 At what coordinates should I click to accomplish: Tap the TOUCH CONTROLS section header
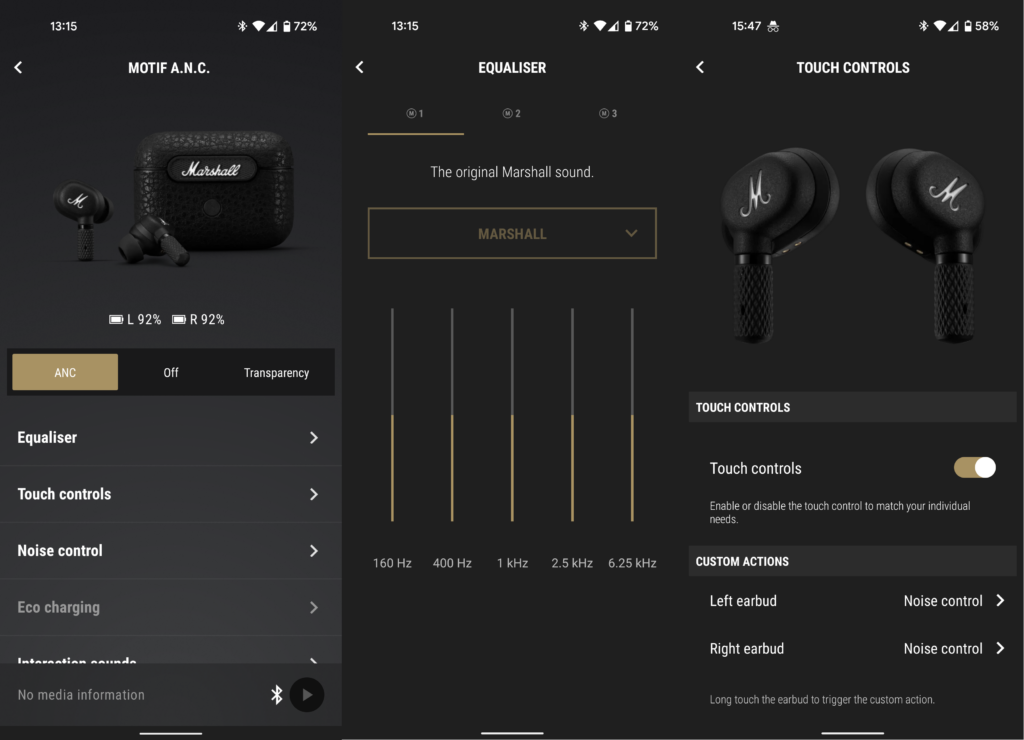click(x=853, y=407)
